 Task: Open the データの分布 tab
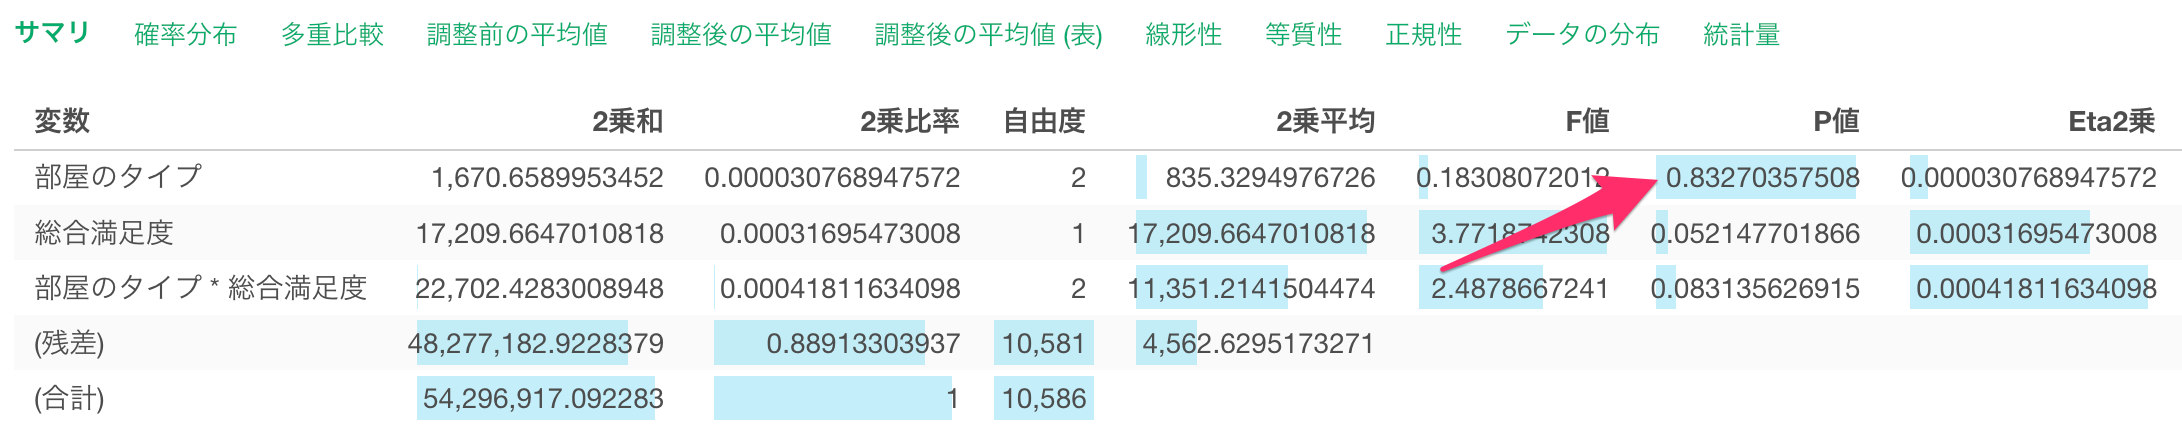[1582, 35]
